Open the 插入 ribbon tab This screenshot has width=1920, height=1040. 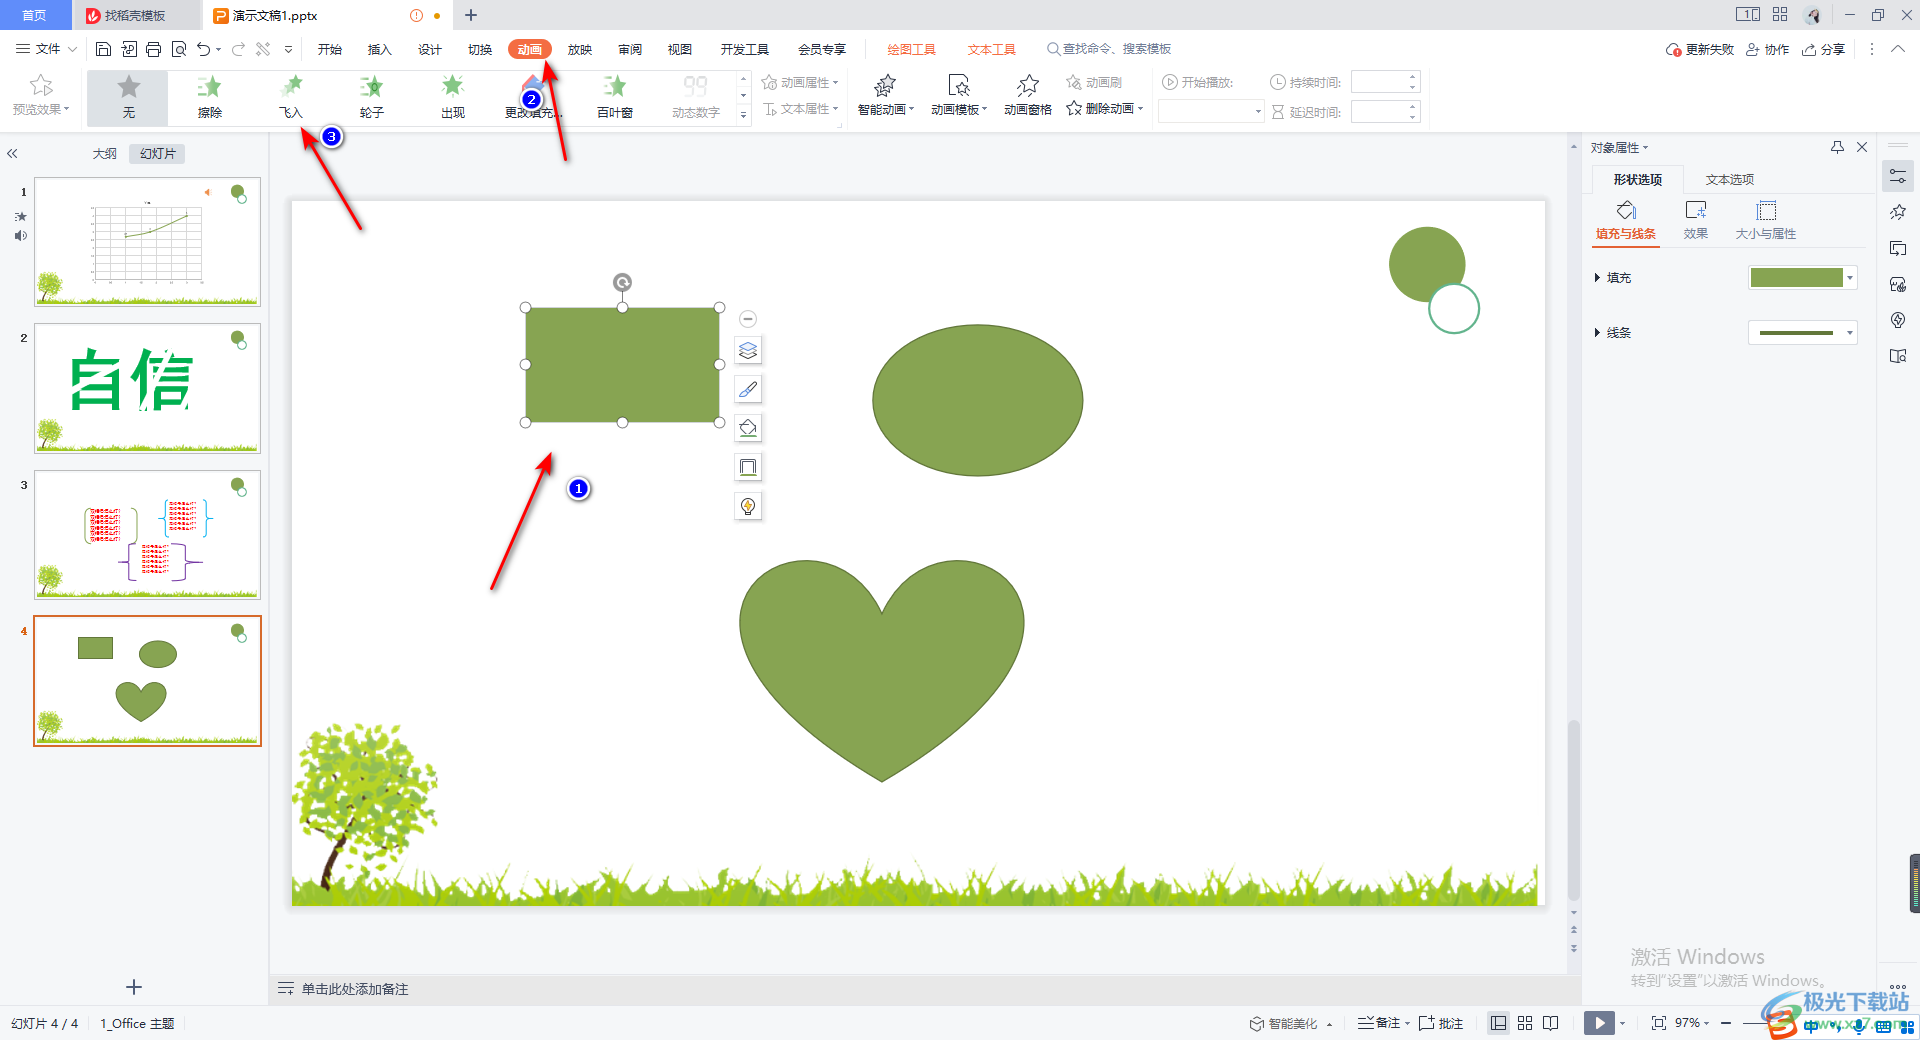380,49
